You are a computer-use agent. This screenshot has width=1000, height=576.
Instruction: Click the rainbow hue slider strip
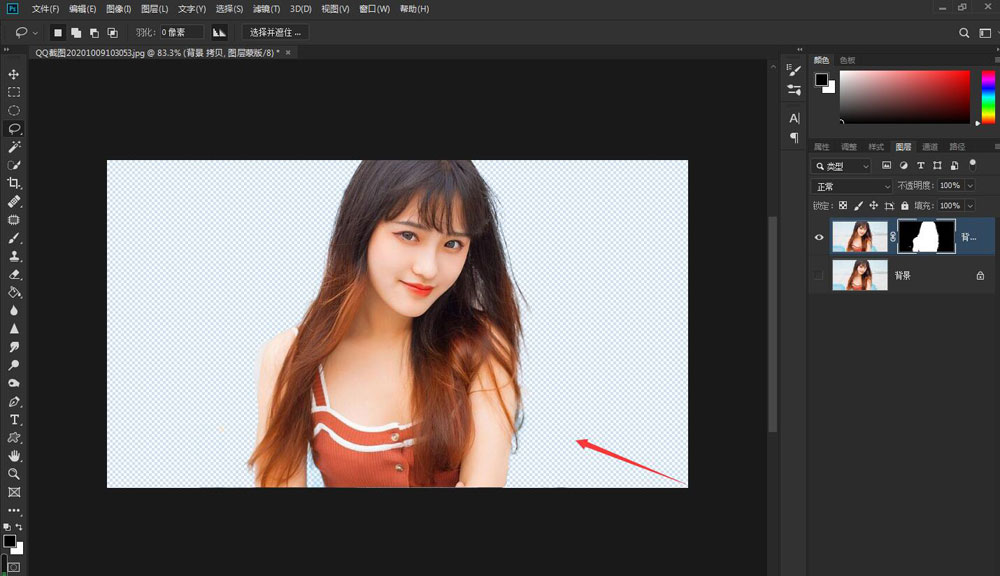987,96
